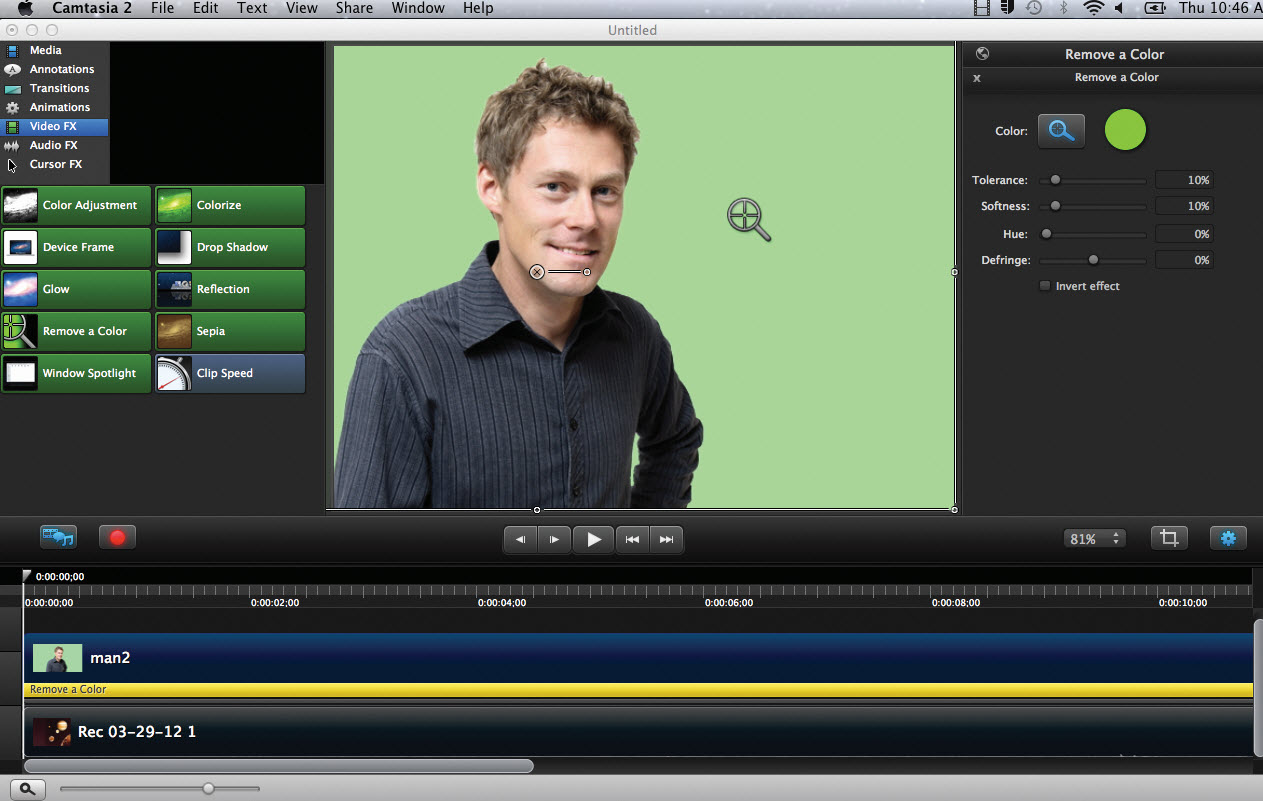This screenshot has height=801, width=1263.
Task: Open the Camtasia 2 menu
Action: click(x=94, y=8)
